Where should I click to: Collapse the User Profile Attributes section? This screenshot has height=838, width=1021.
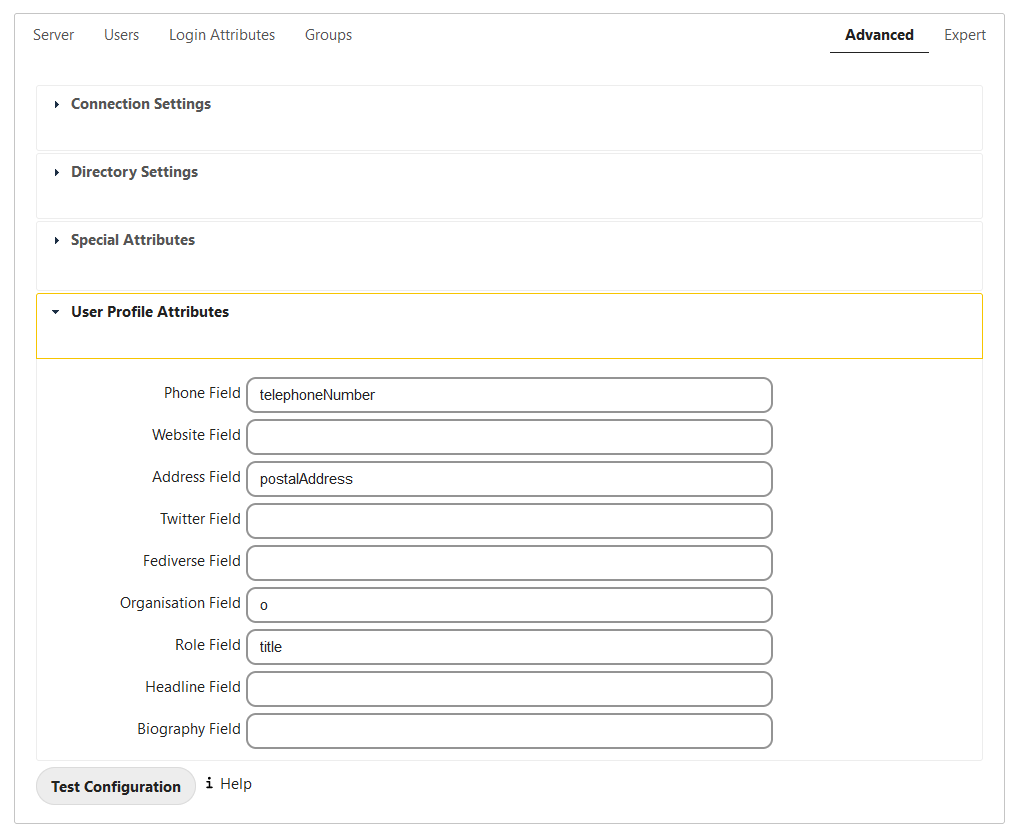click(x=149, y=311)
